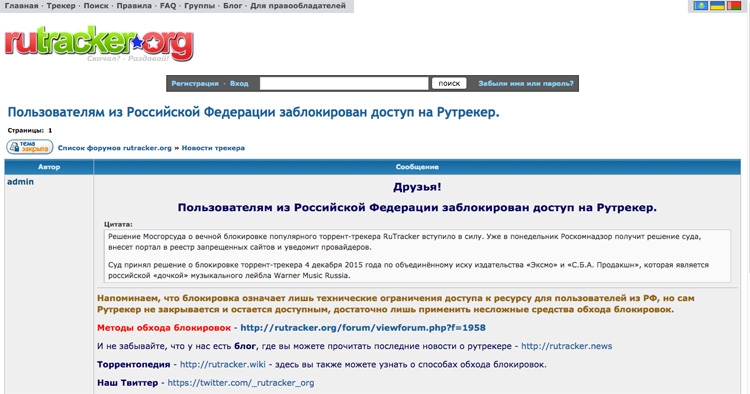
Task: Open the http://rutracker.news link
Action: [566, 346]
